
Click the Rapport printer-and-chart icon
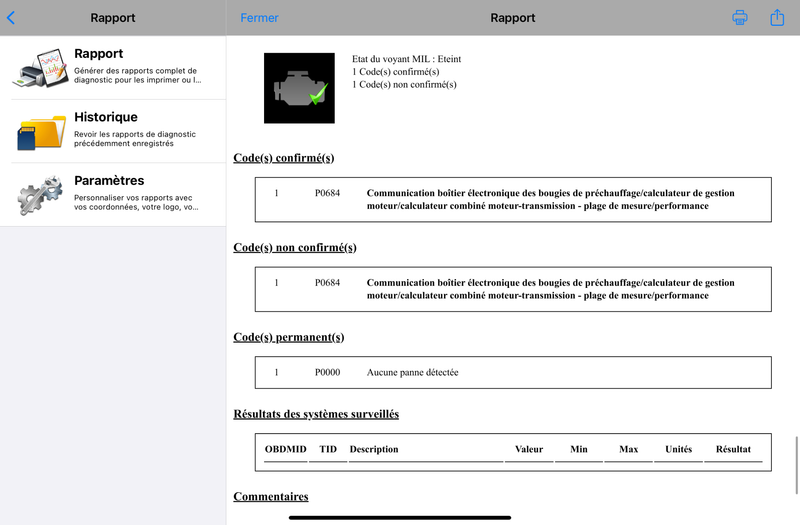[40, 67]
